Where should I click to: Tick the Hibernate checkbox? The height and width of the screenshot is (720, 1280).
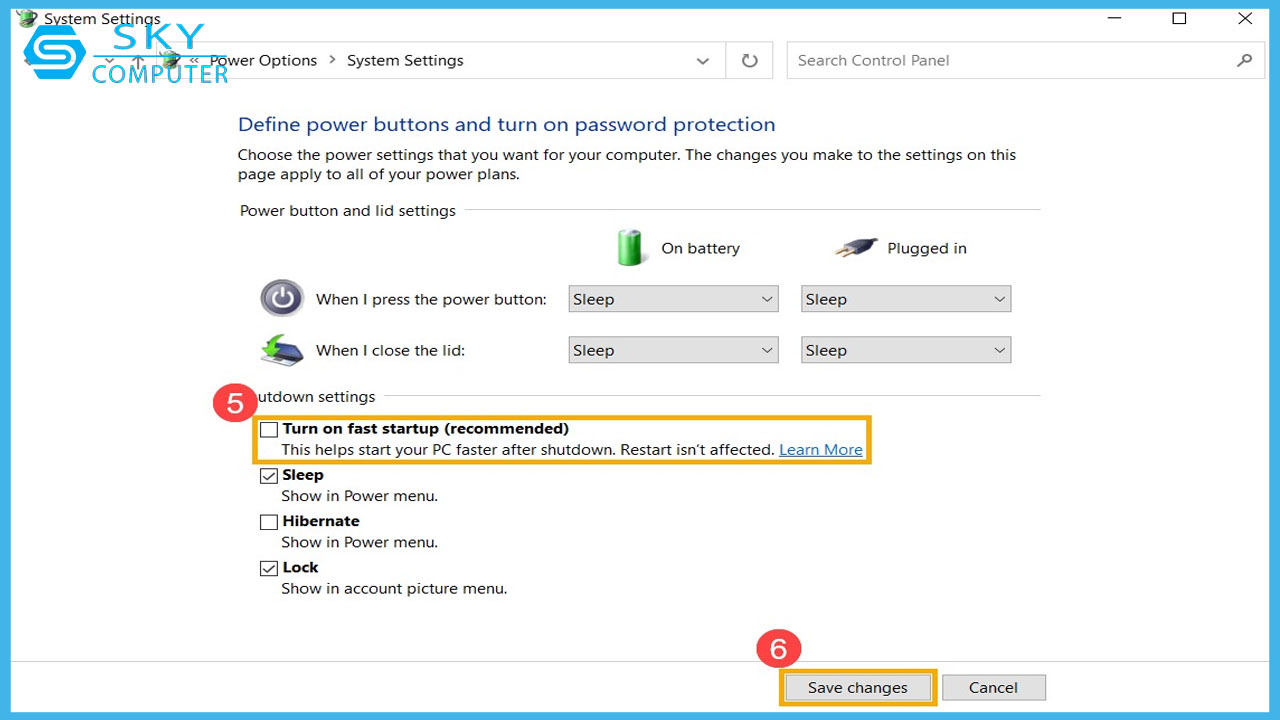[269, 522]
